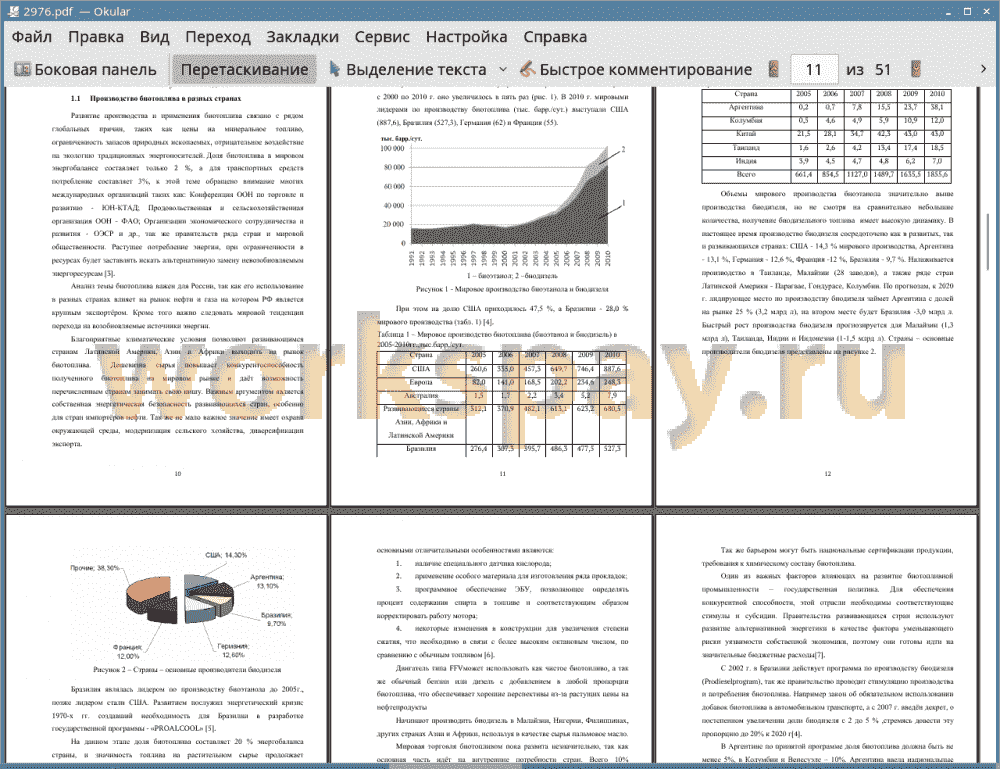Click caption 'Рисунок 1 - Мировое производство биоэтанола'
Screen dimensions: 1000x769
pyautogui.click(x=512, y=289)
